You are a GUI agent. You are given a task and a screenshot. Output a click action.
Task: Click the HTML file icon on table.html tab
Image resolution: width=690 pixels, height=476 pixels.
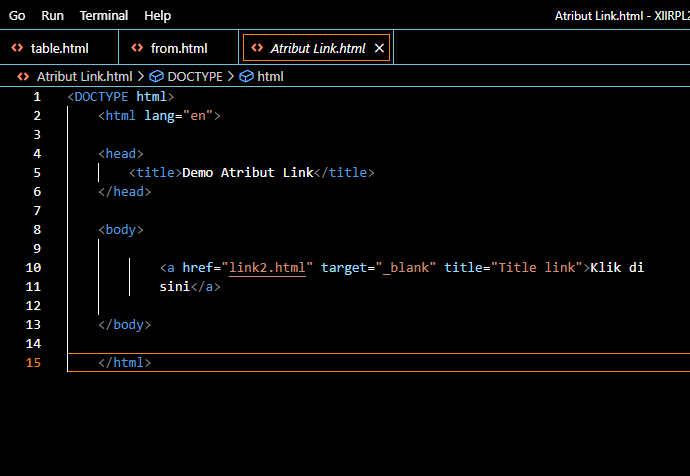[x=17, y=48]
